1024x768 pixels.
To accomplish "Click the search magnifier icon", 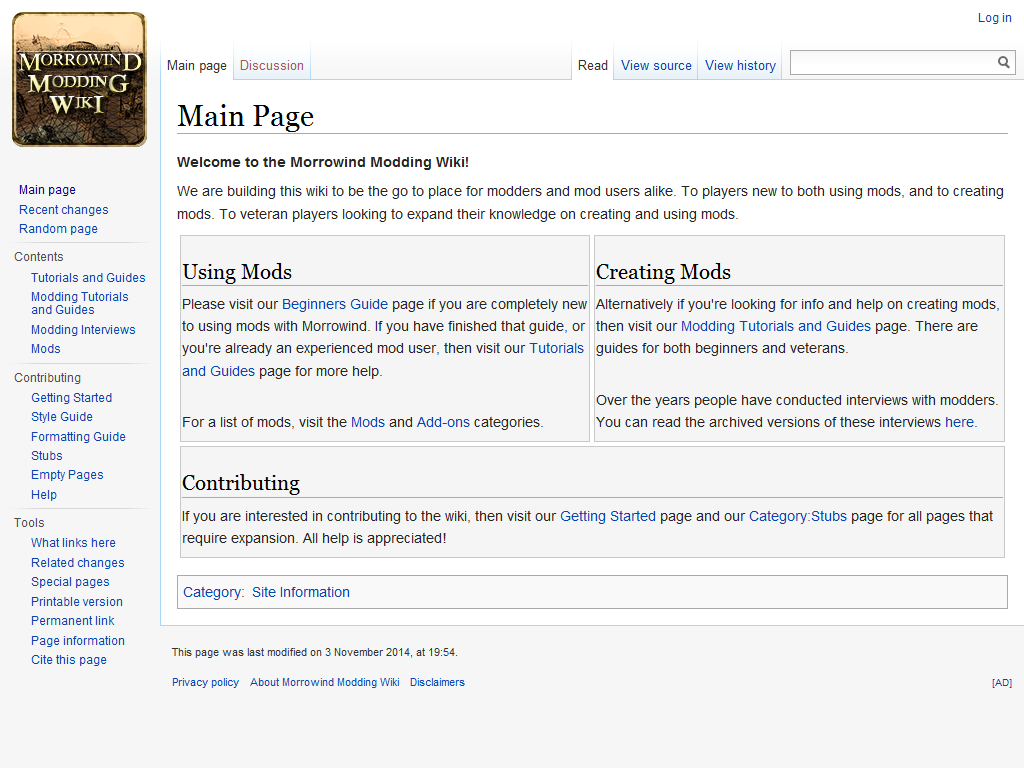I will tap(1004, 63).
